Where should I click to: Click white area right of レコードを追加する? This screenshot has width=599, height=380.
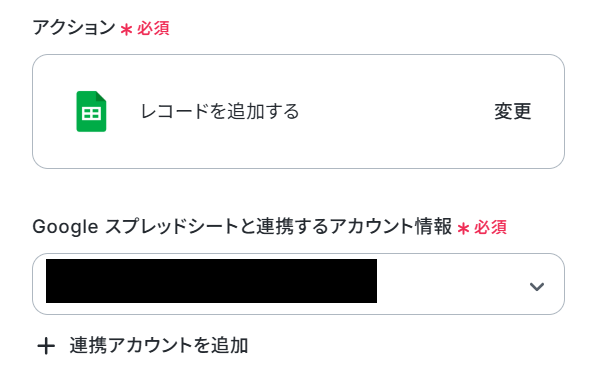click(397, 112)
